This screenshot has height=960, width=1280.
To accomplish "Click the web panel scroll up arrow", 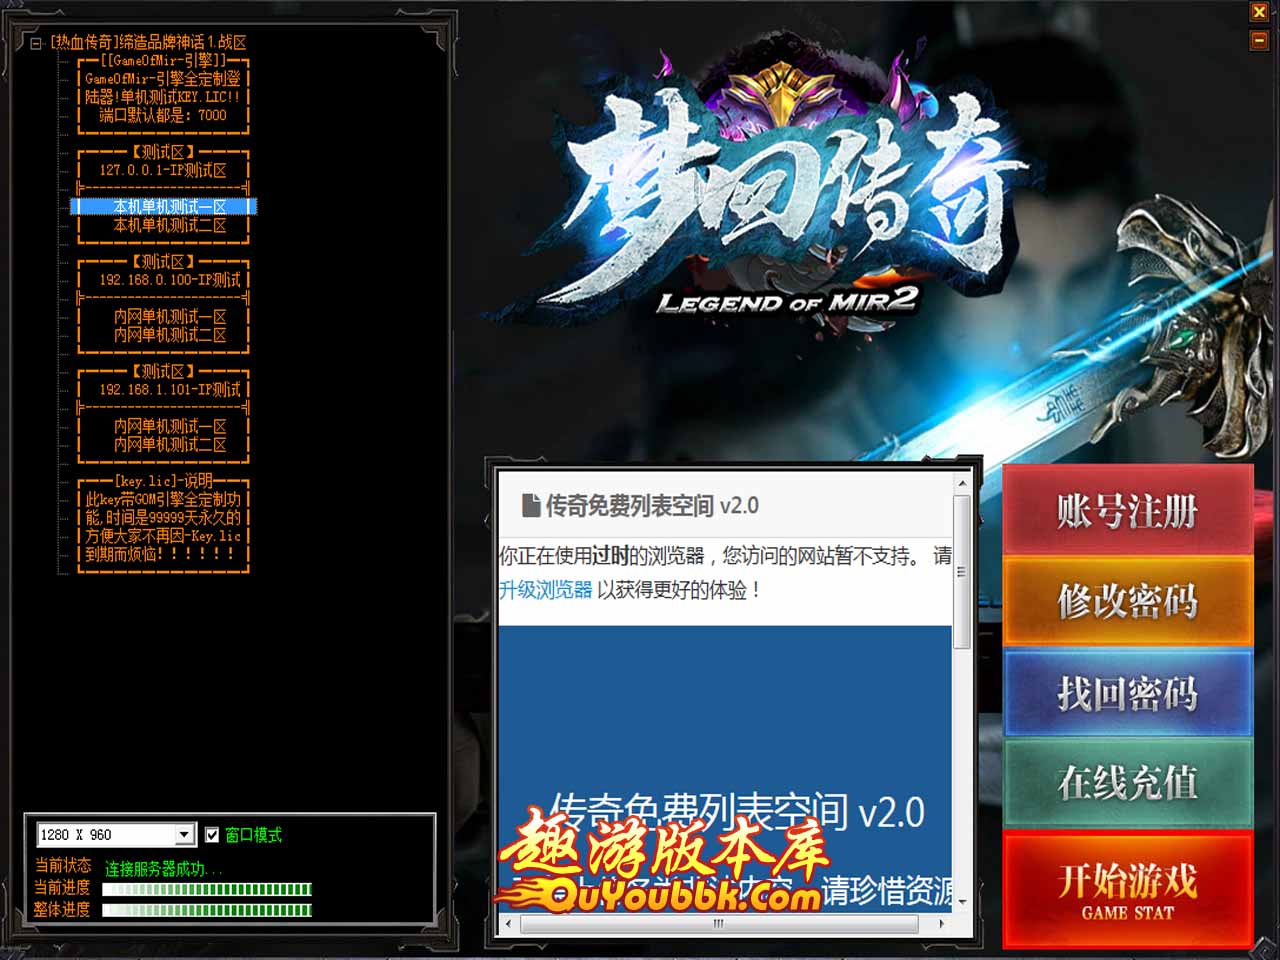I will tap(962, 483).
